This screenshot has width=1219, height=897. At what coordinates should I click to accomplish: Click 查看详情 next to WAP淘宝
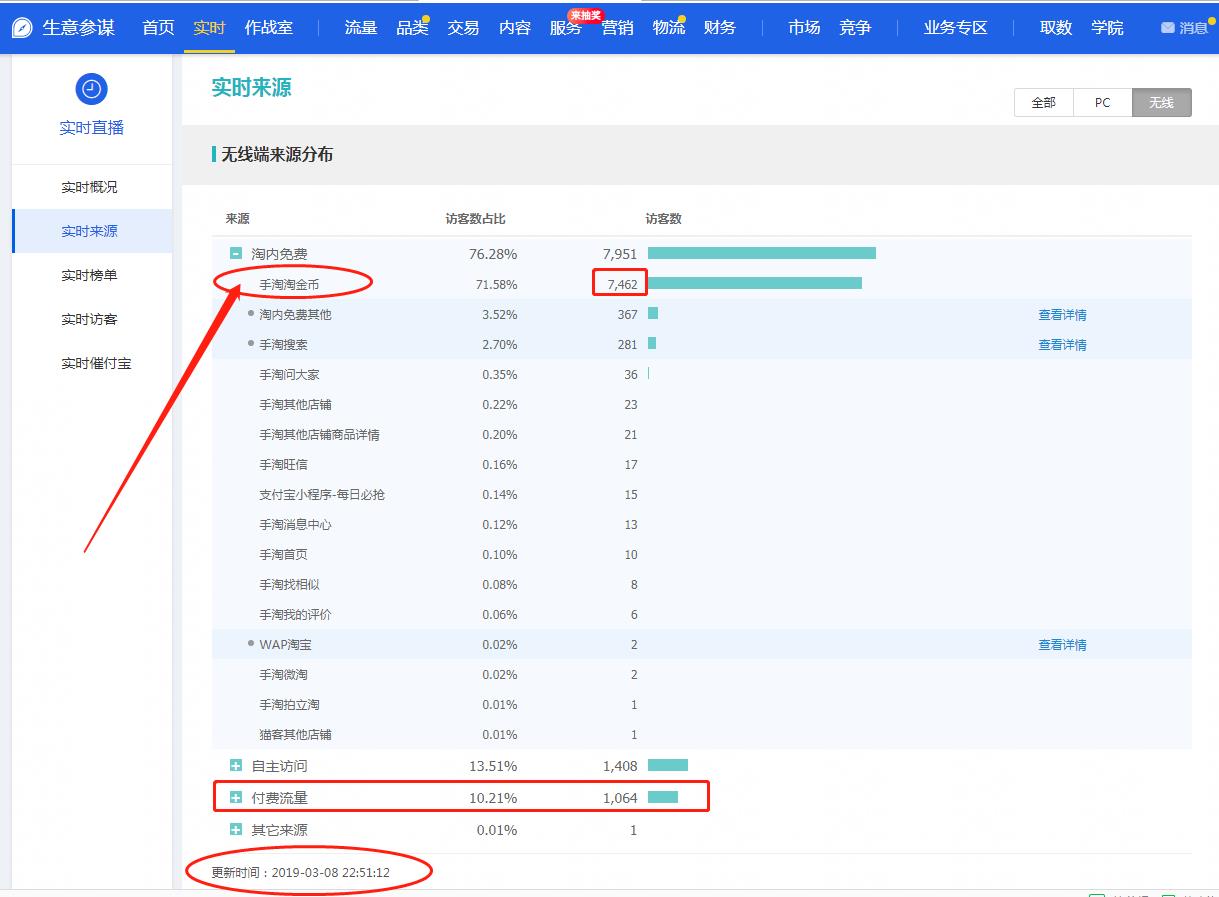coord(1062,644)
